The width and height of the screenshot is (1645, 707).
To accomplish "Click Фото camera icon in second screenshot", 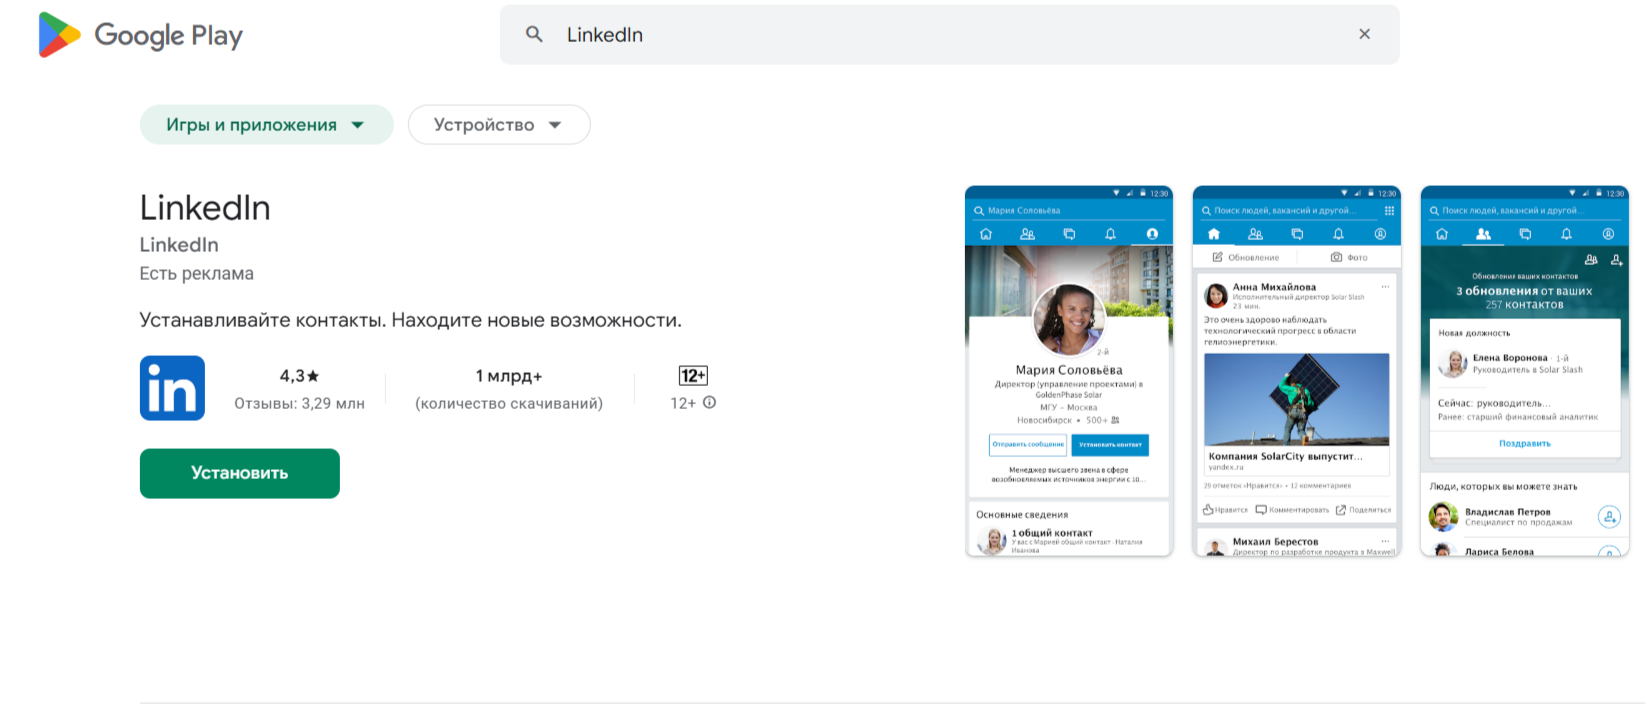I will tap(1336, 257).
